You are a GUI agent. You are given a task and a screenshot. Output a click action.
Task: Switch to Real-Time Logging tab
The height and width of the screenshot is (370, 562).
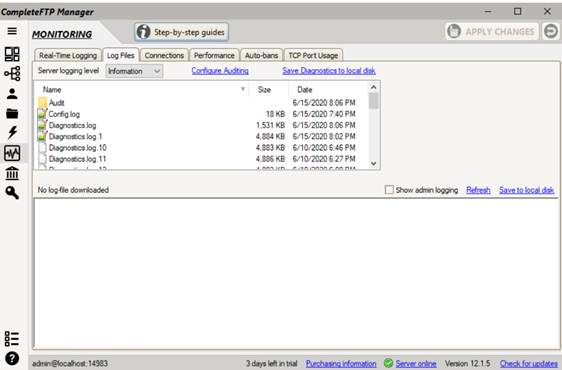pos(68,55)
